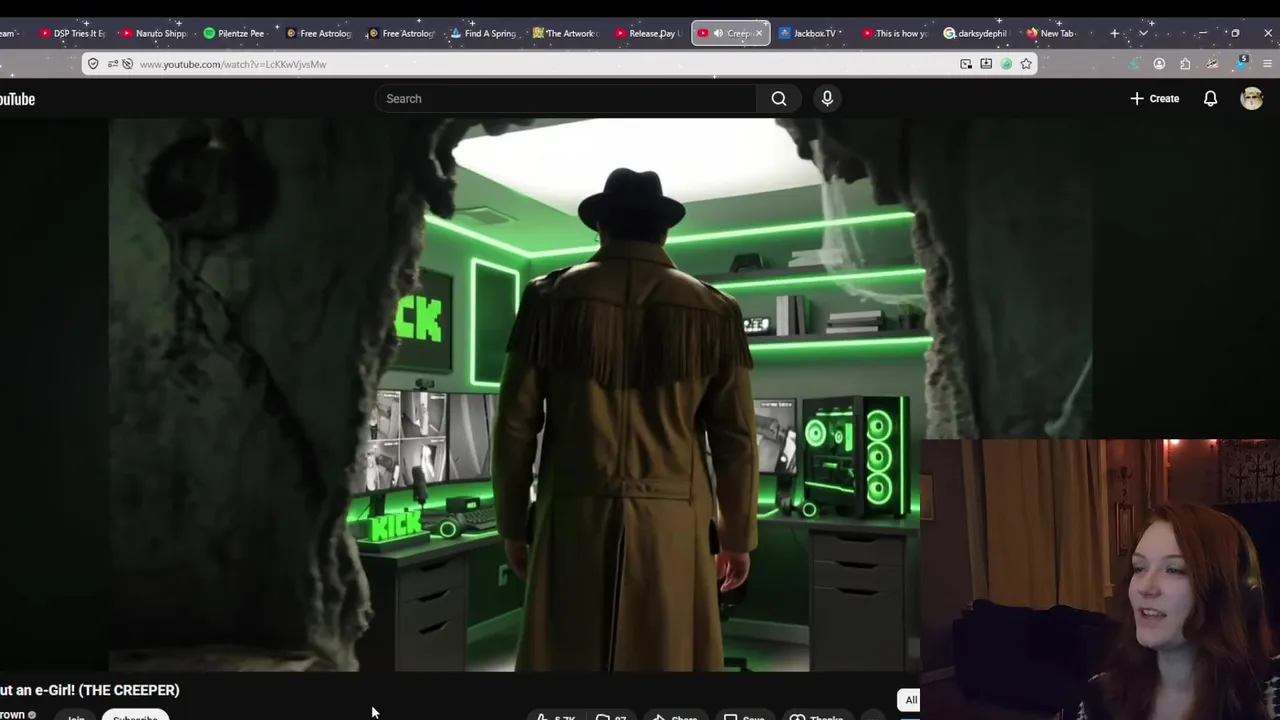The width and height of the screenshot is (1280, 720).
Task: Open the Firefox account profile icon
Action: 1159,64
